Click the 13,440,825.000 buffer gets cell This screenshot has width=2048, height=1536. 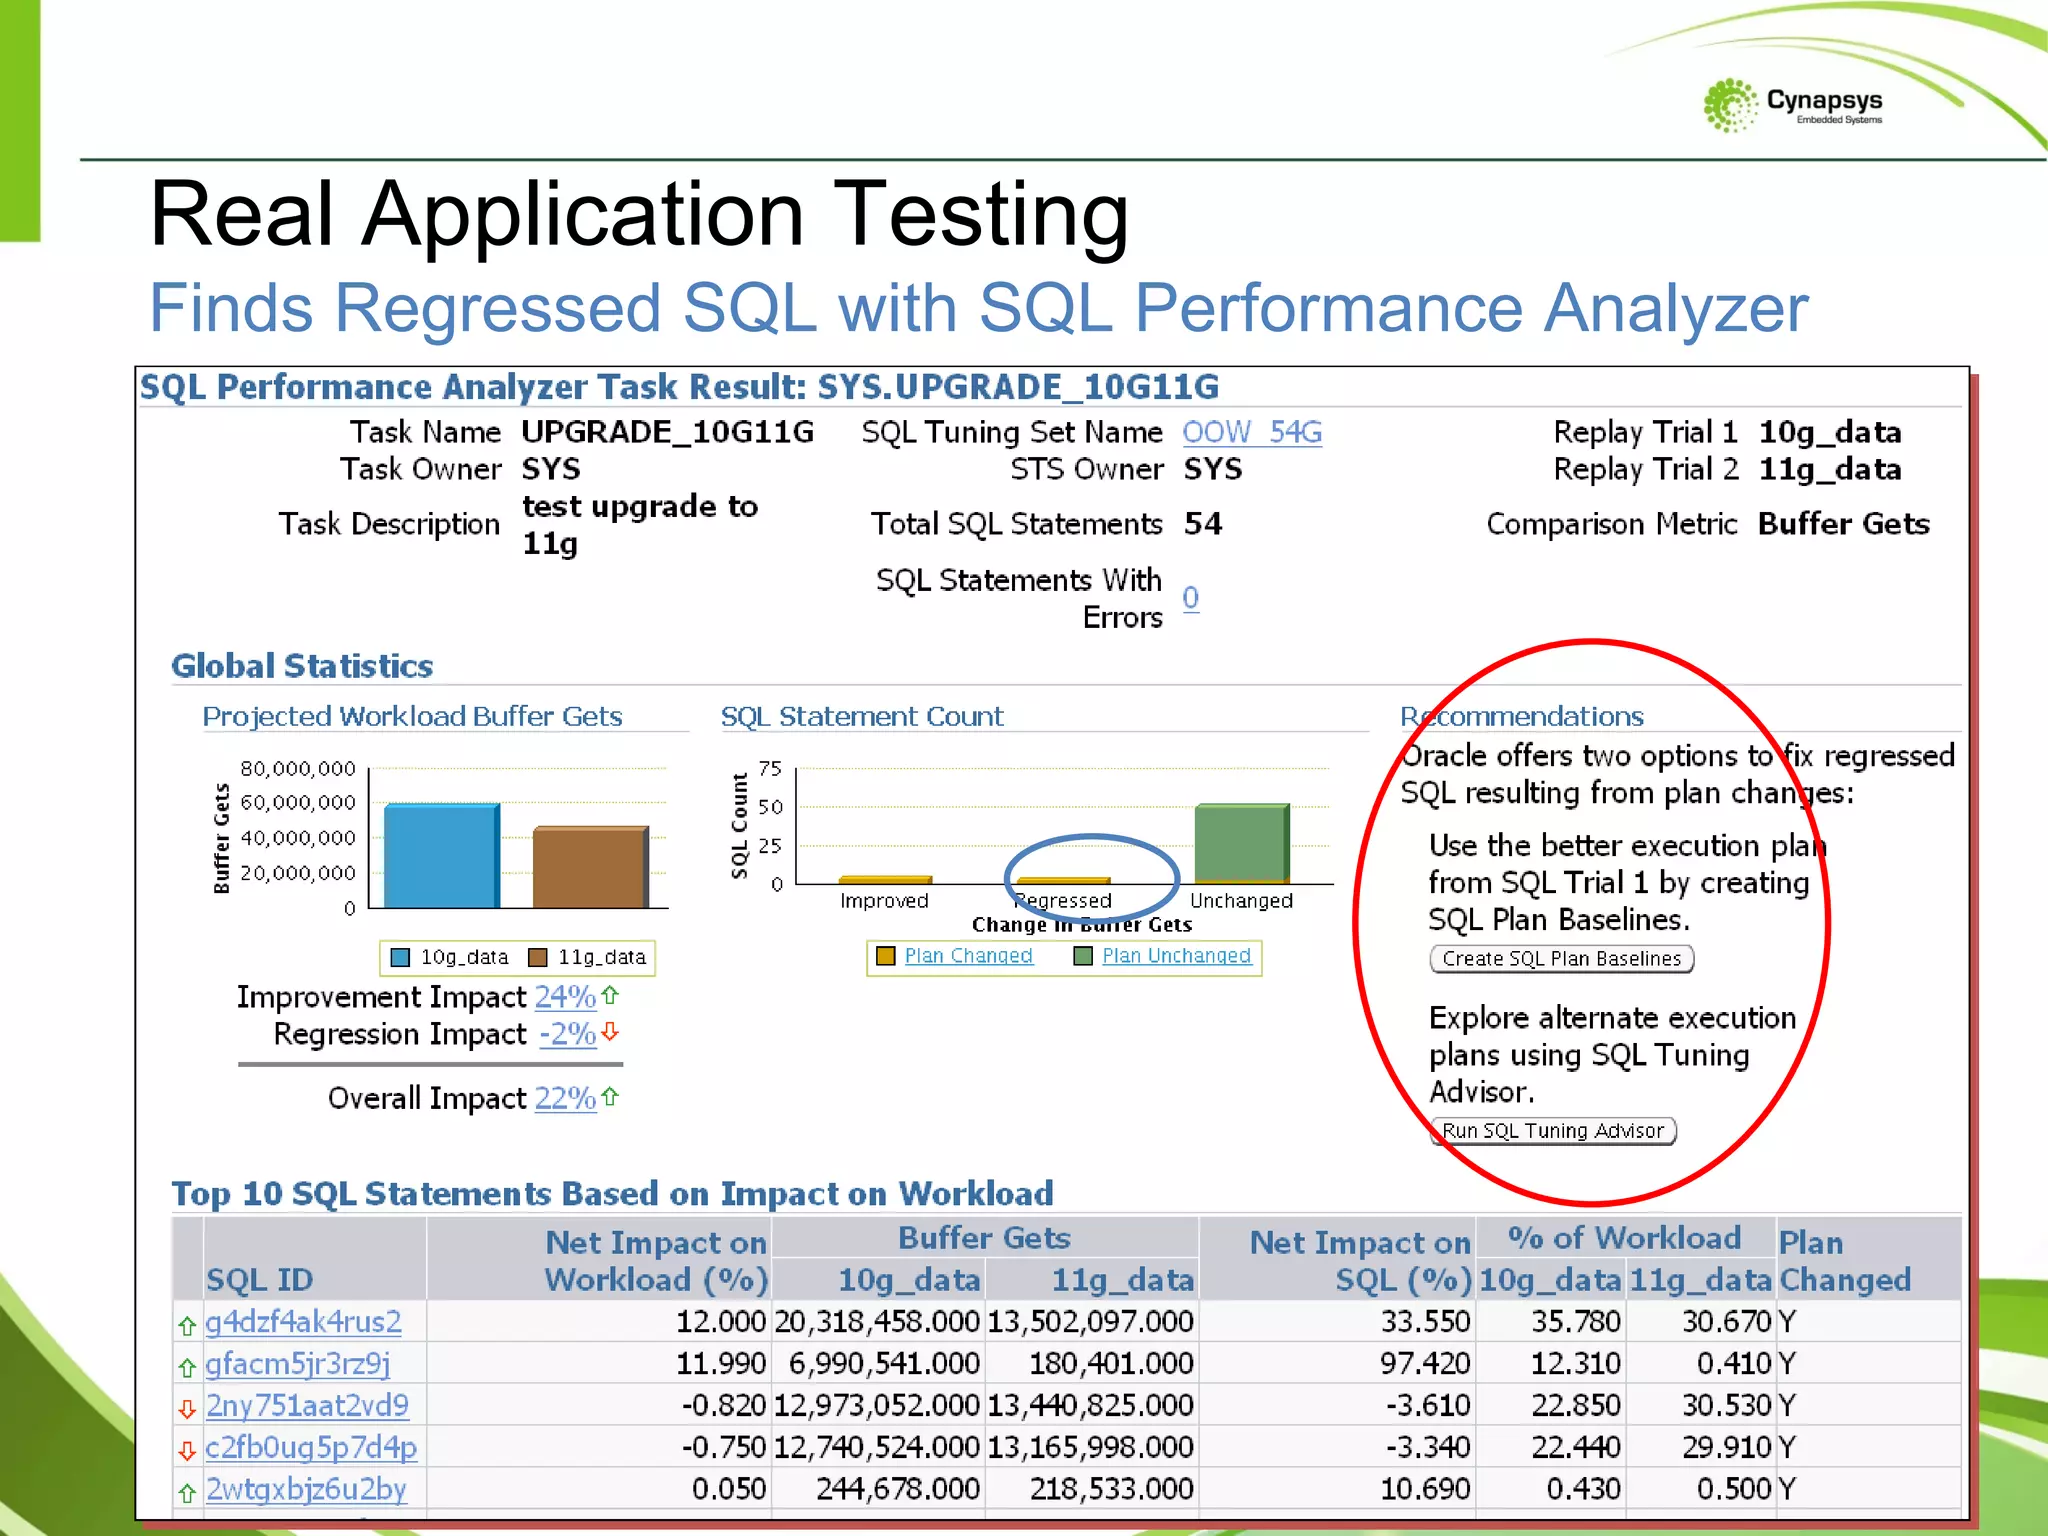click(x=1090, y=1406)
